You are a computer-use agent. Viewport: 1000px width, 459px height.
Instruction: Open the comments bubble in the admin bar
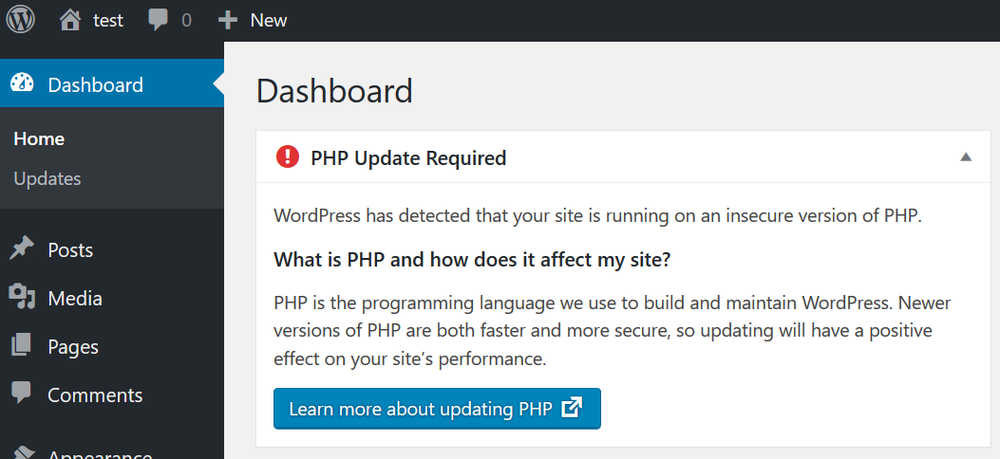(x=158, y=20)
